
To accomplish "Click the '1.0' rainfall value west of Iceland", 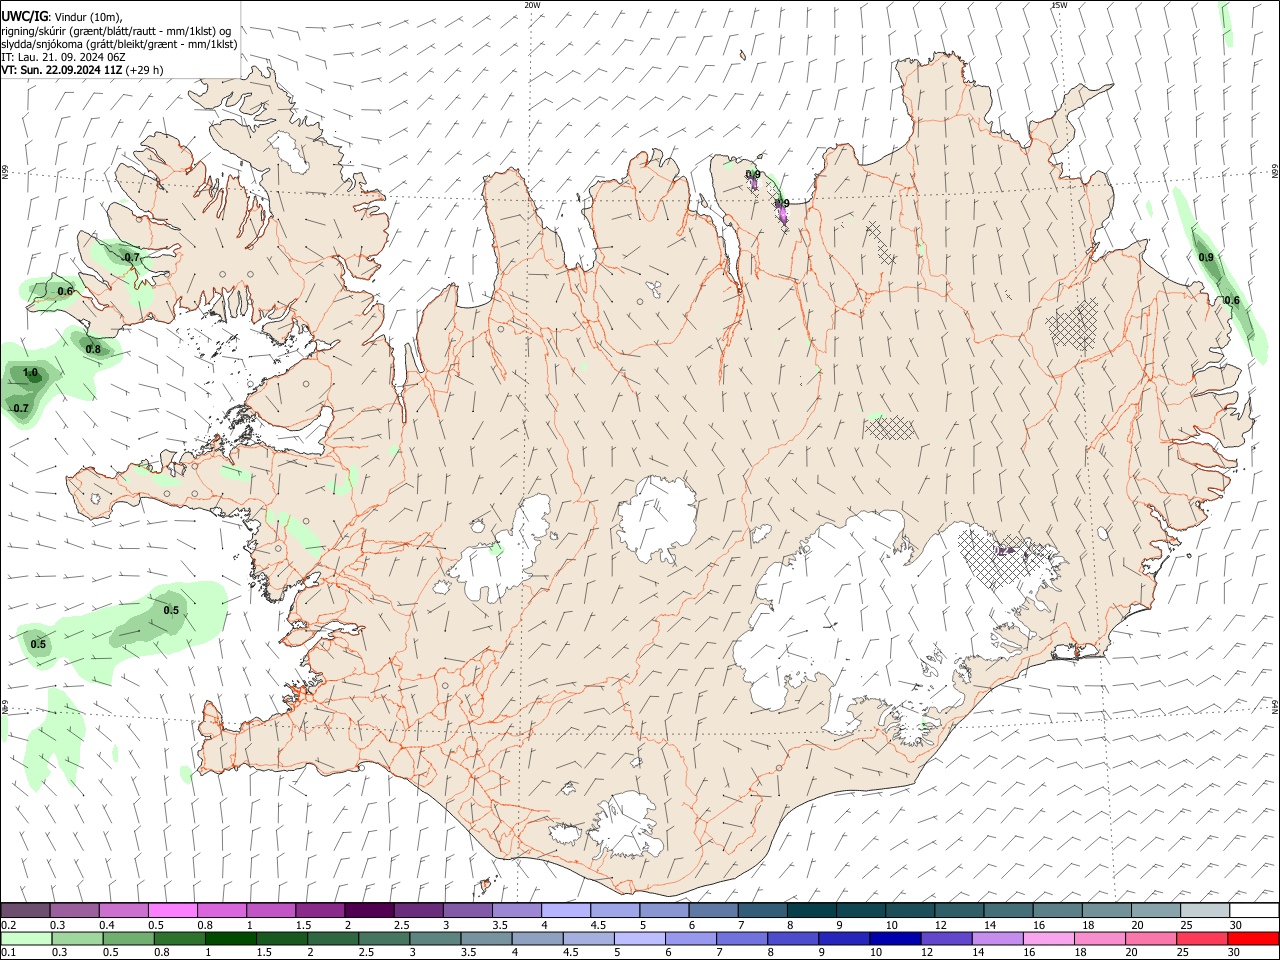I will pos(30,373).
